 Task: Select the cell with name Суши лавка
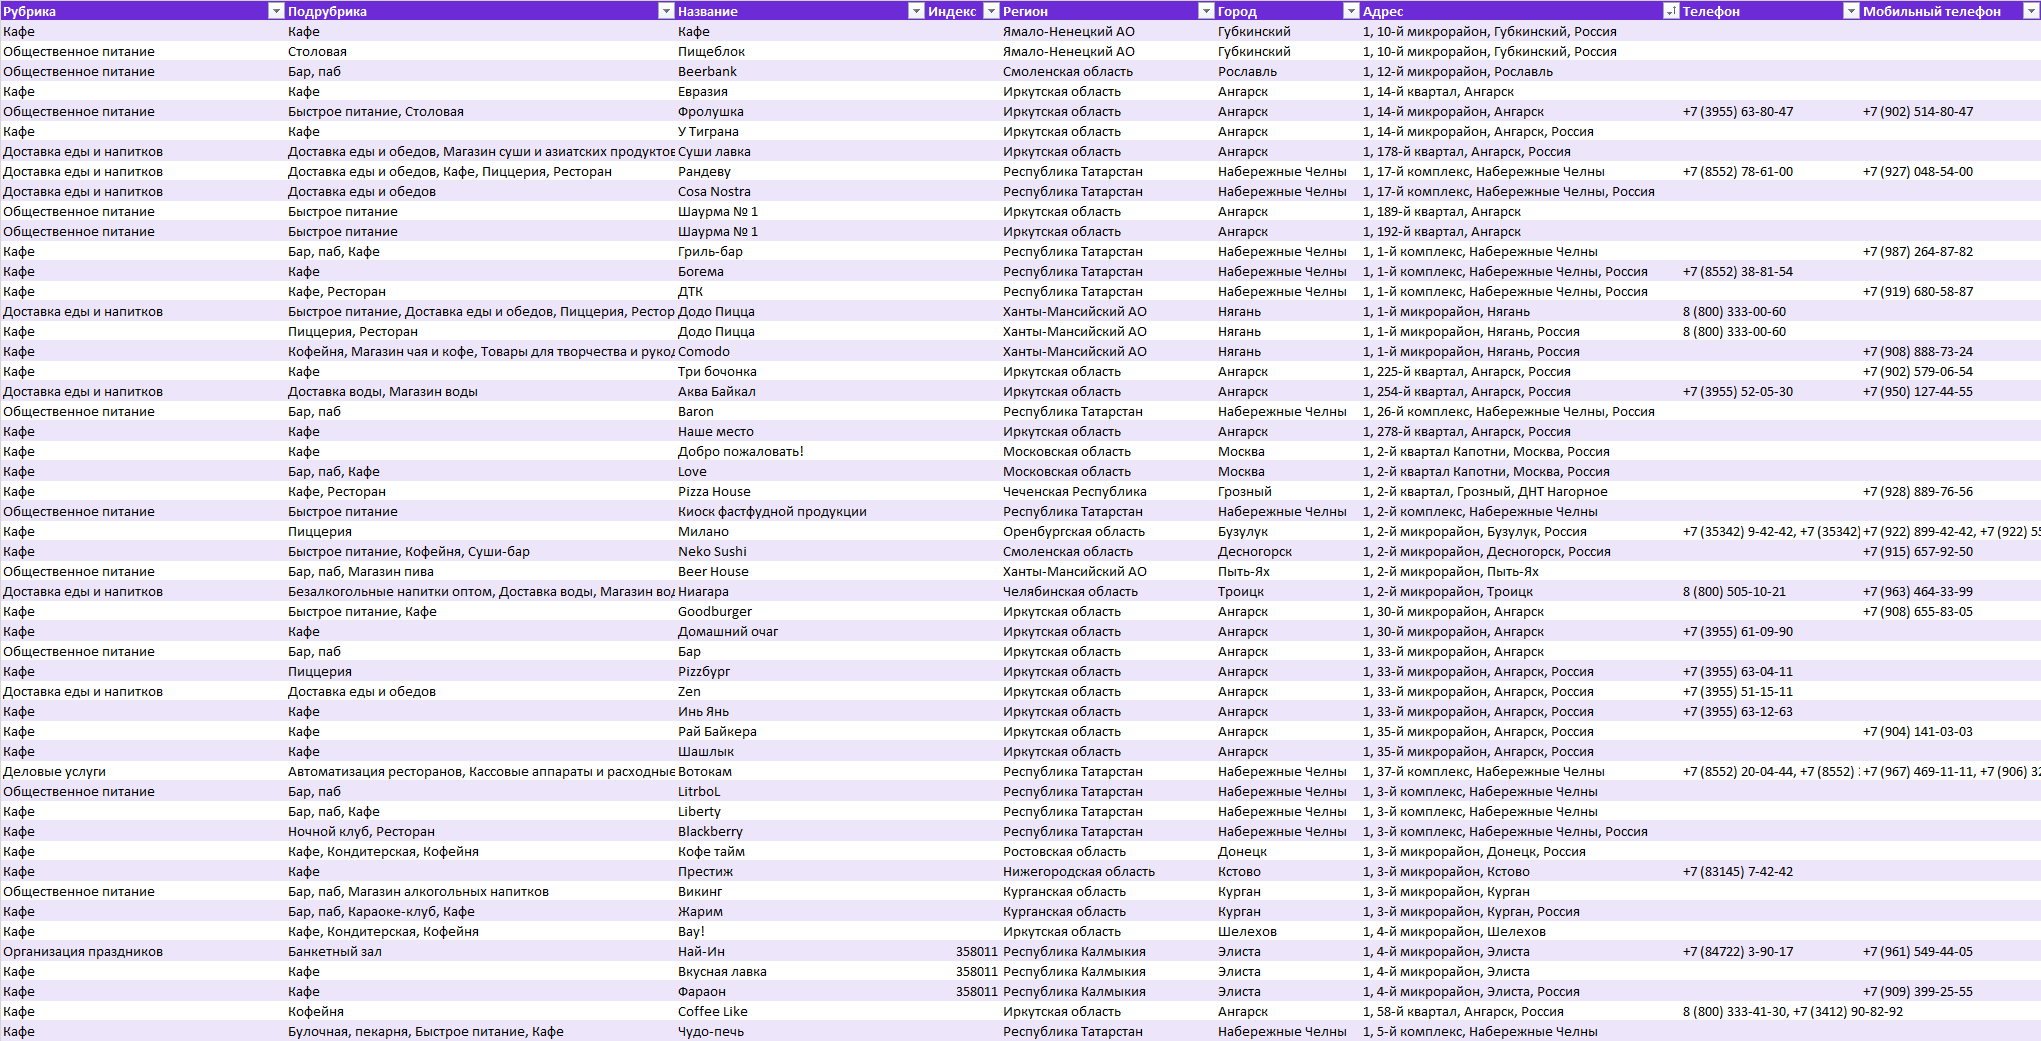click(x=800, y=151)
